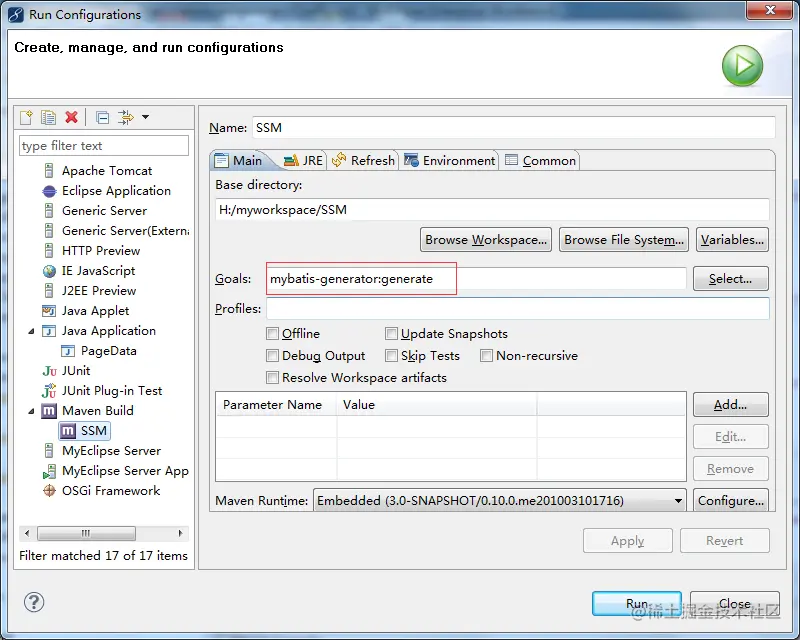This screenshot has height=640, width=800.
Task: Click the Configure Maven runtime button
Action: click(731, 501)
